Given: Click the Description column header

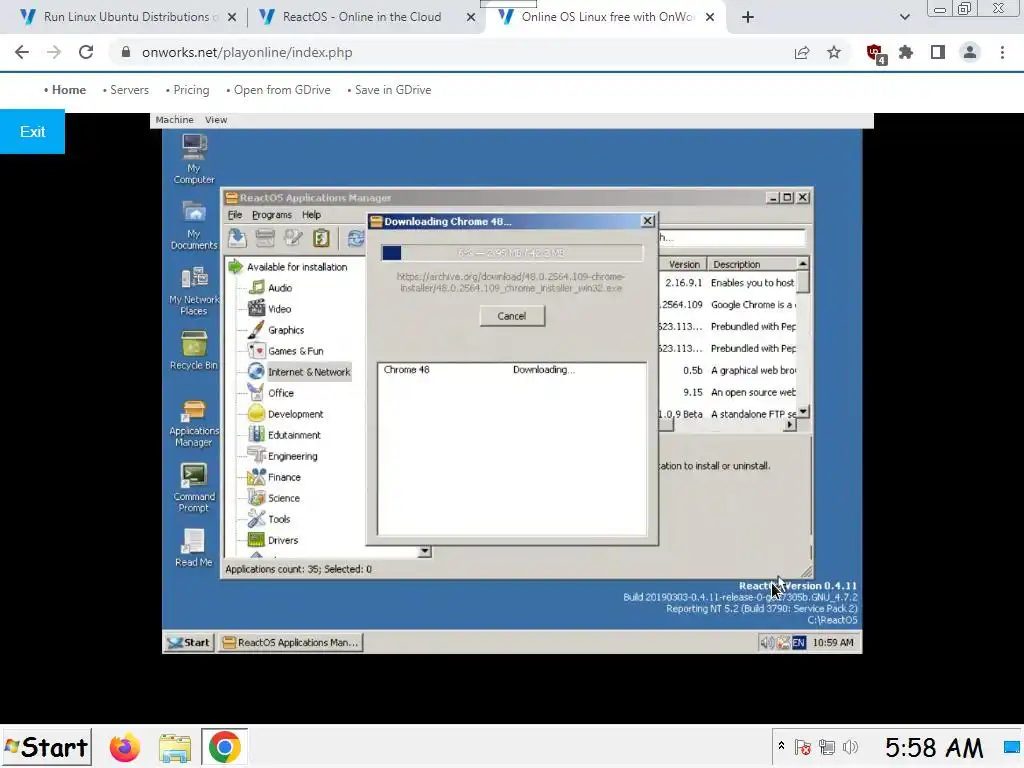Looking at the screenshot, I should pos(752,264).
